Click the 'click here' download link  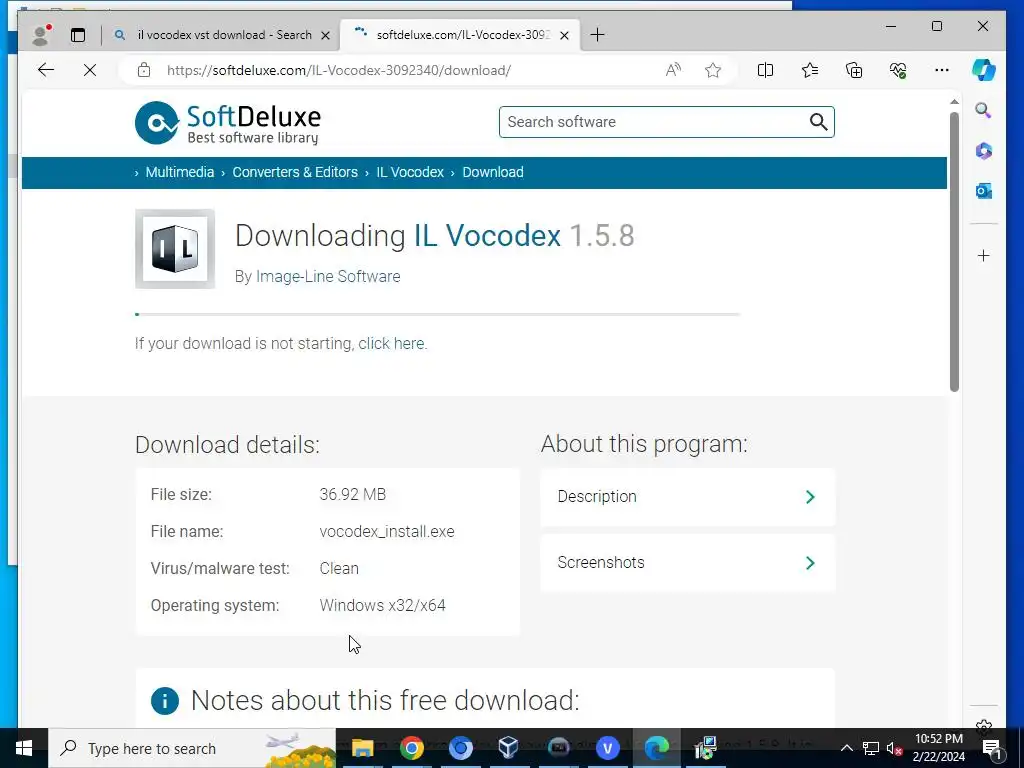click(391, 344)
